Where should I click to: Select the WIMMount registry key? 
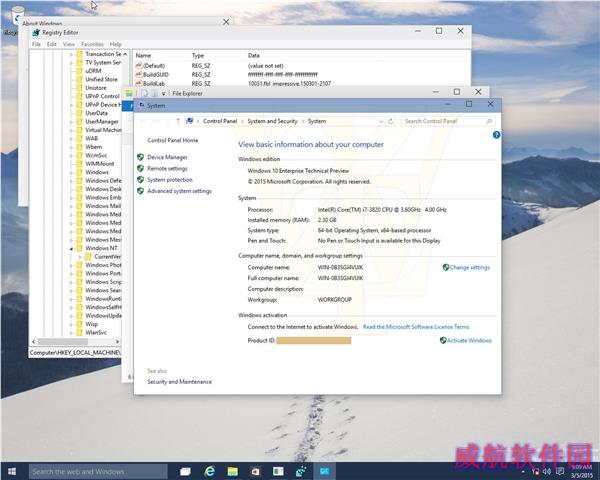[100, 164]
